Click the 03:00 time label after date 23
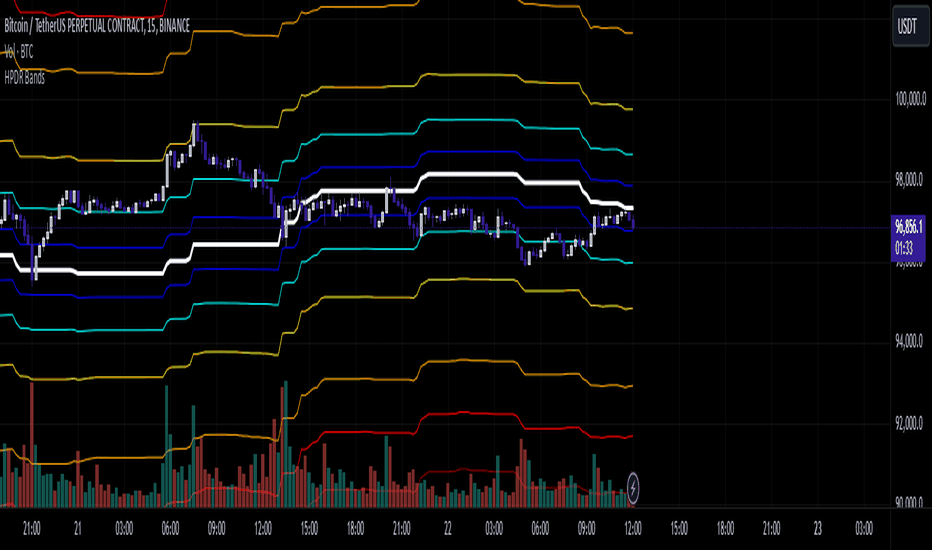 pyautogui.click(x=864, y=529)
